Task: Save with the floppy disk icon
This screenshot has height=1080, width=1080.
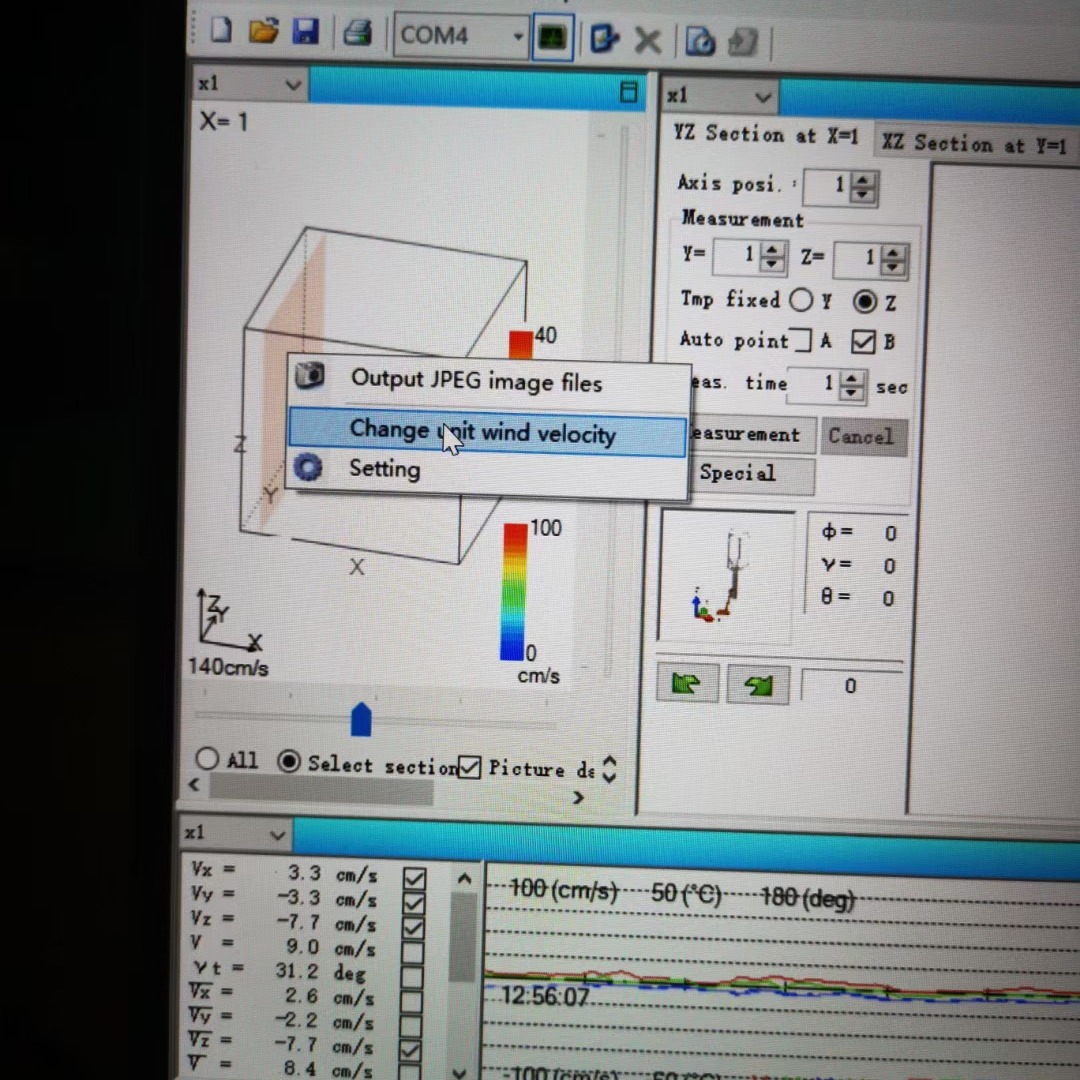Action: click(x=305, y=32)
